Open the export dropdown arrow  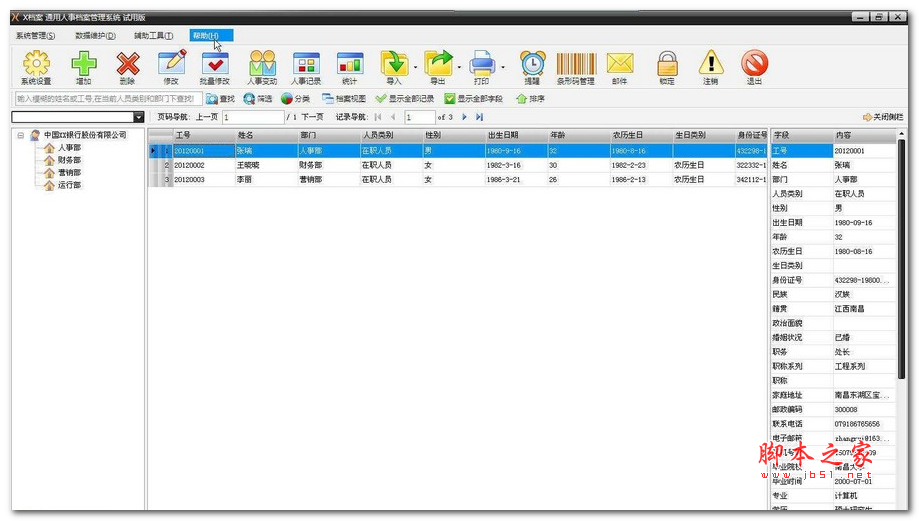[459, 67]
